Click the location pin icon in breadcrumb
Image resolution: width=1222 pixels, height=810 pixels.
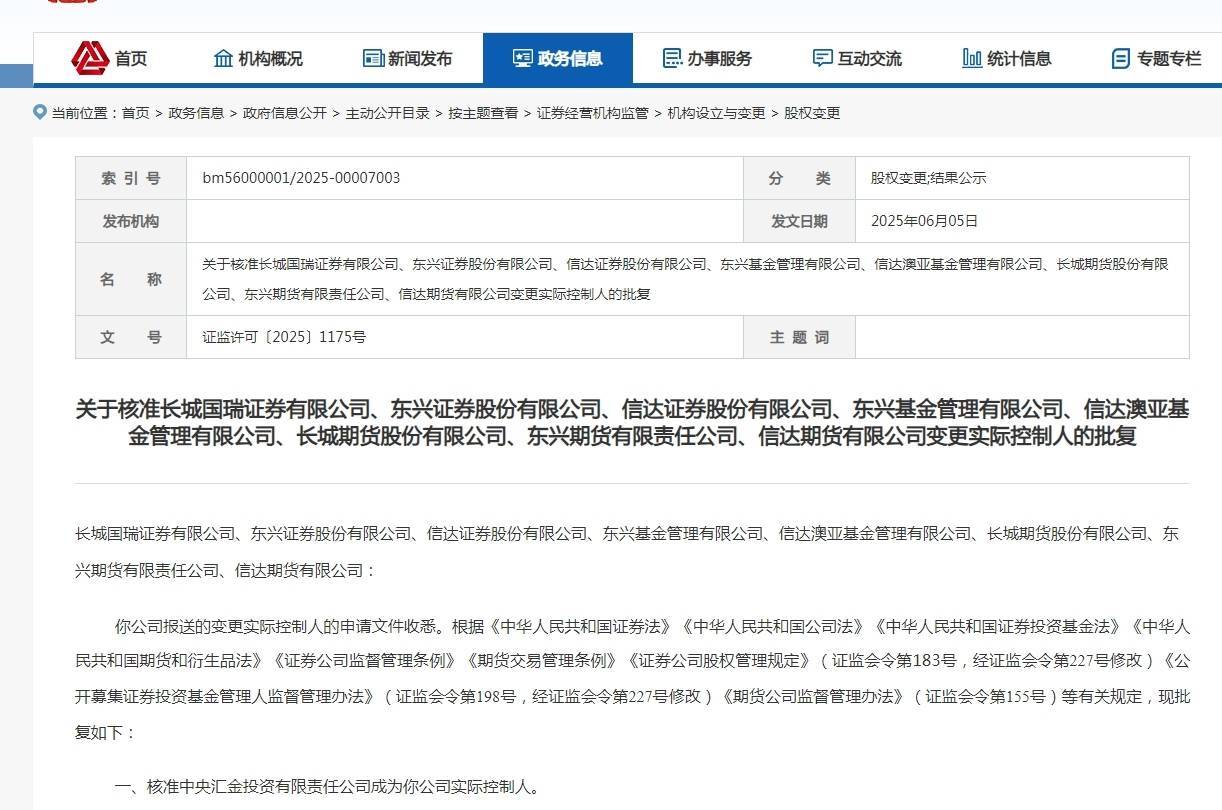coord(40,112)
